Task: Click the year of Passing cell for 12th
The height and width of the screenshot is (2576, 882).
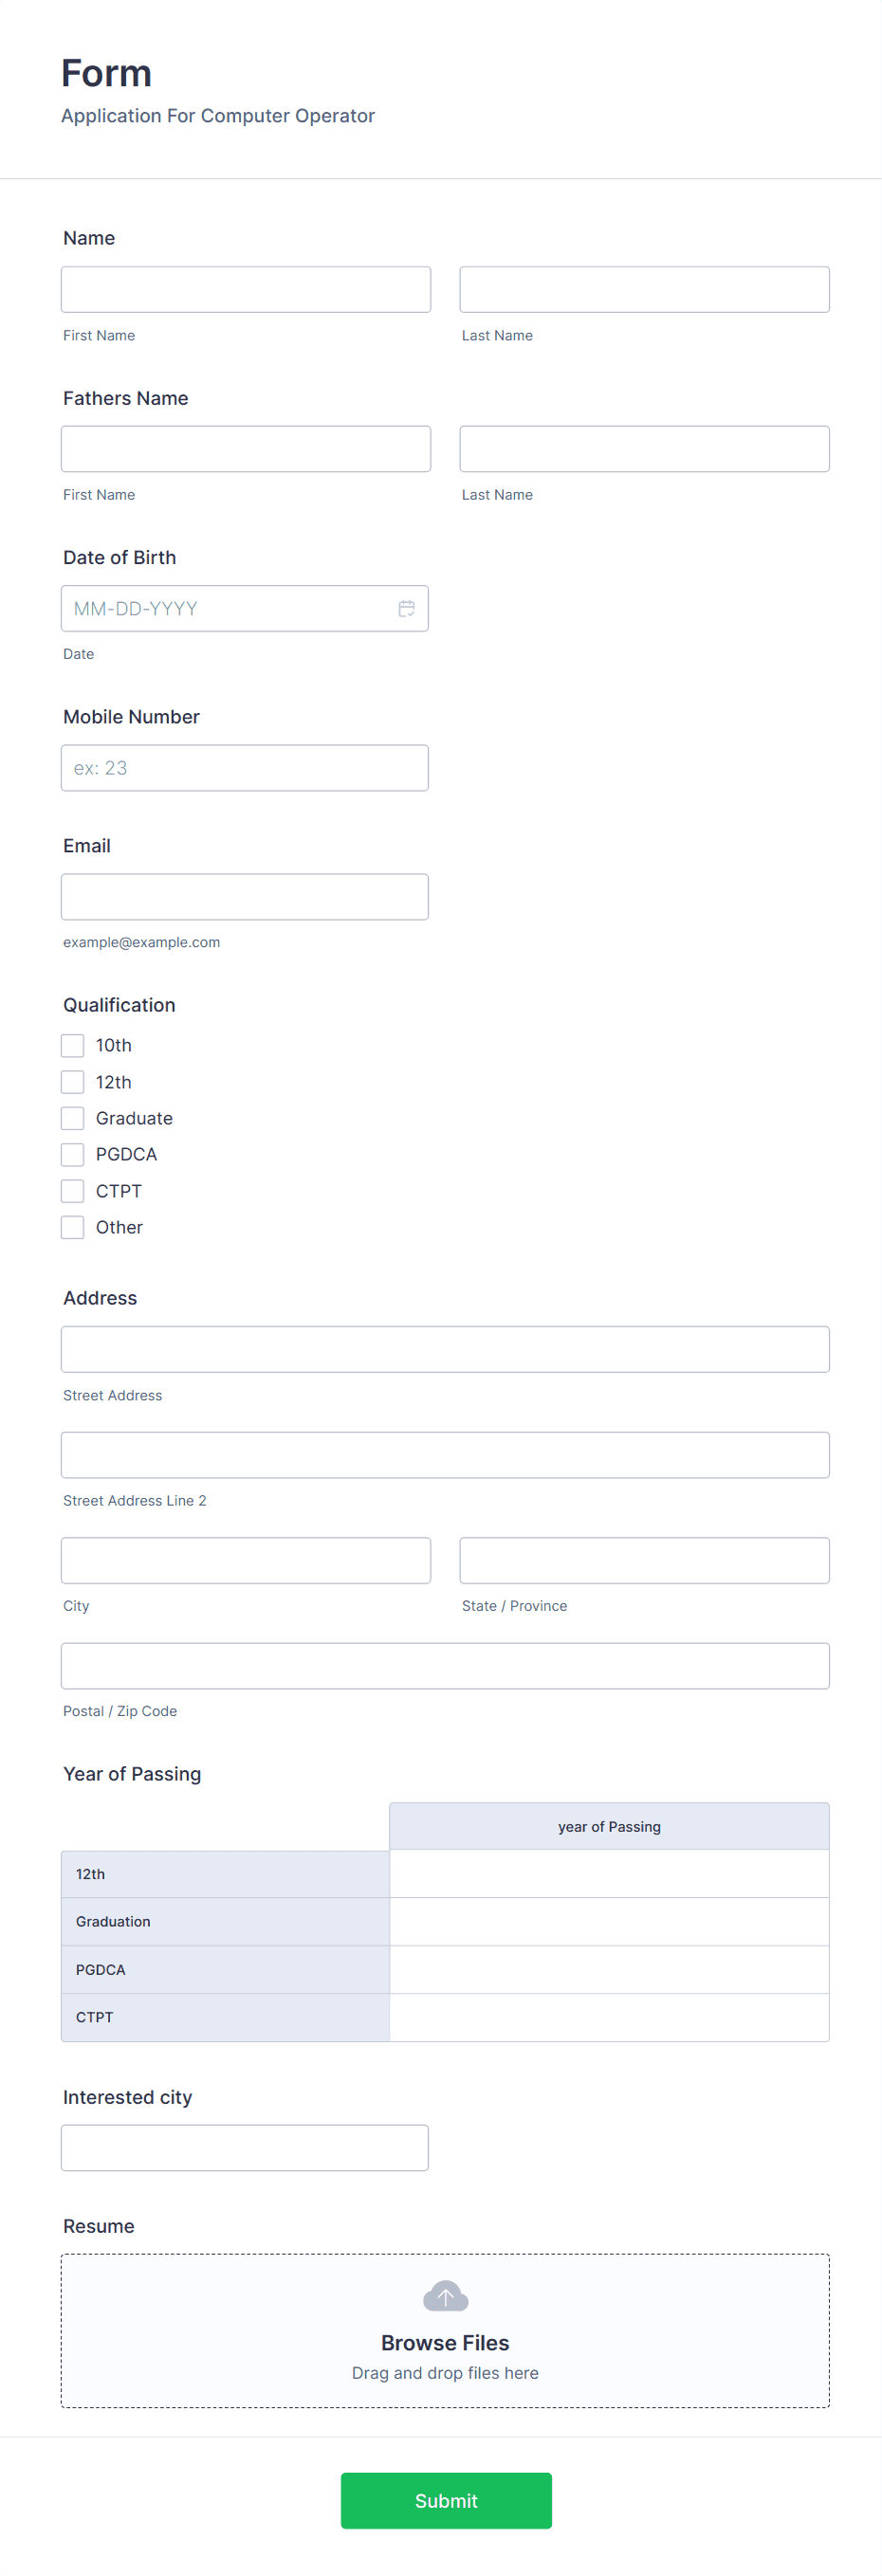Action: coord(609,1873)
